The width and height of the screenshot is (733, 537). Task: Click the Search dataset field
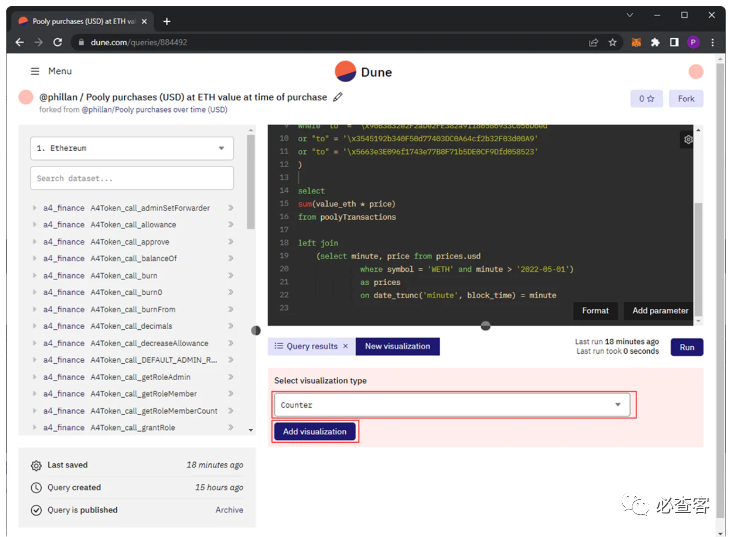tap(132, 178)
